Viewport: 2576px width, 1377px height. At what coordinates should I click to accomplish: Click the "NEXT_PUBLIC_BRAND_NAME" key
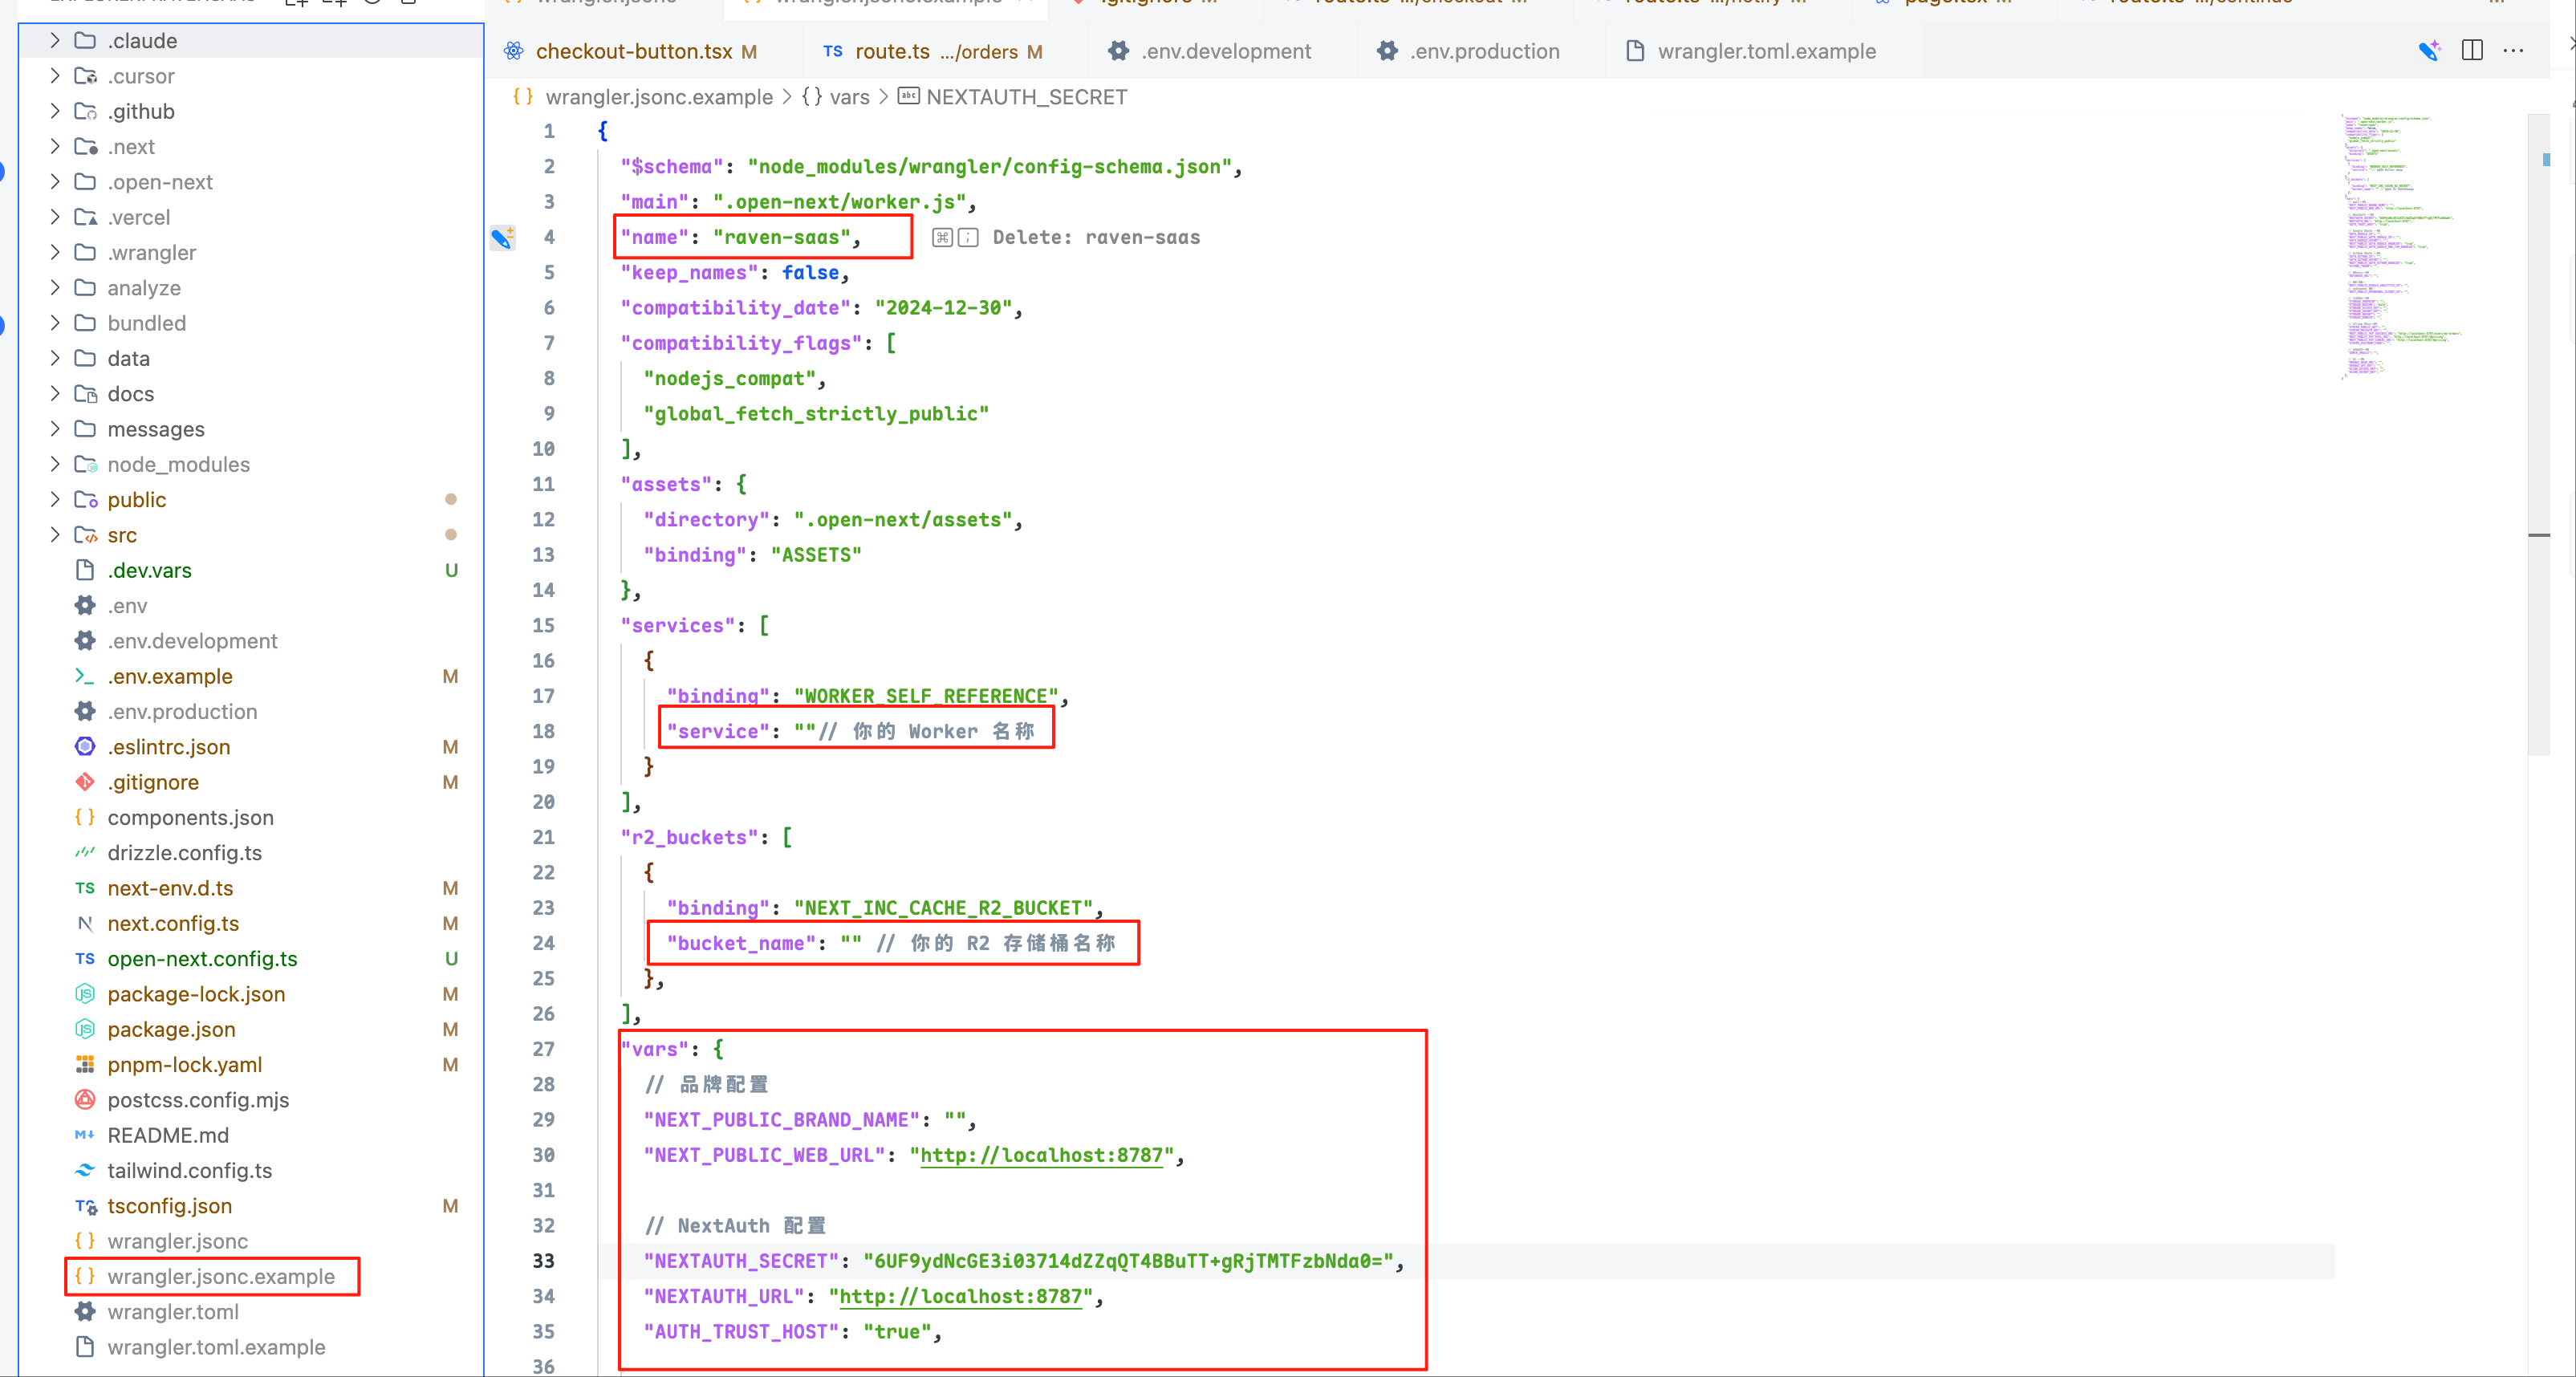(781, 1120)
